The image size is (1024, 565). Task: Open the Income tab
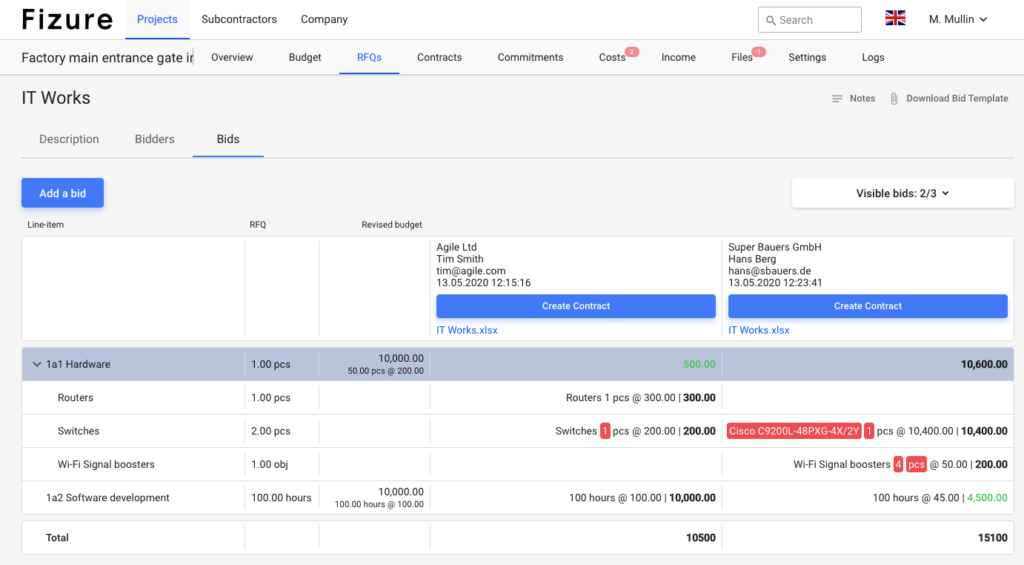(679, 57)
